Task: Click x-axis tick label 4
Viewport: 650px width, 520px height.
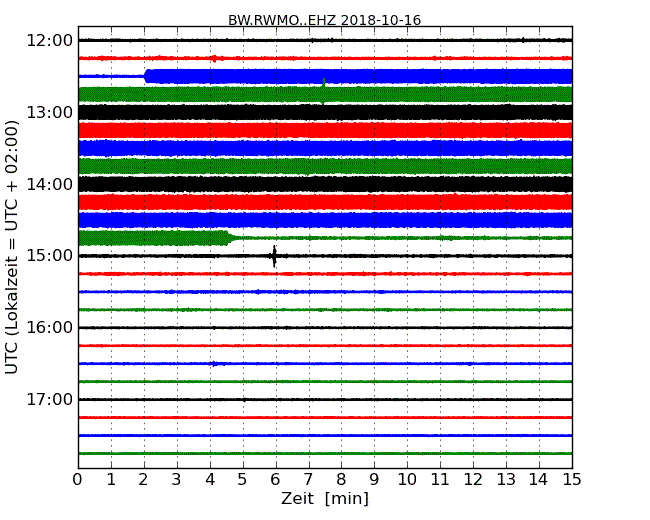Action: (210, 480)
